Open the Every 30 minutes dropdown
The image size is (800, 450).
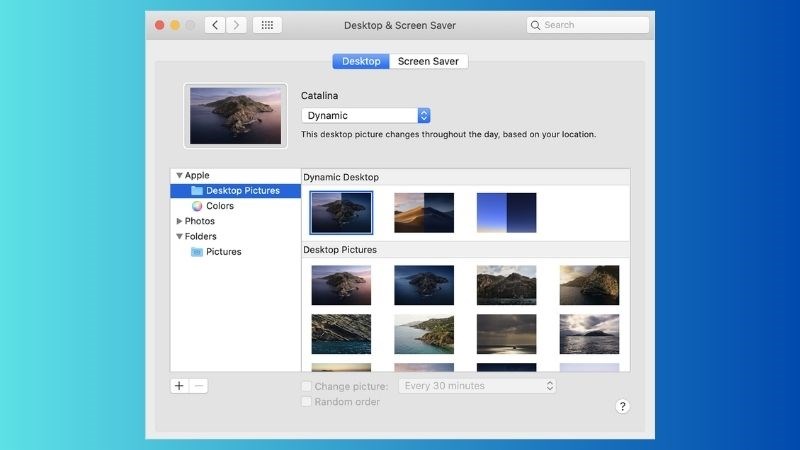click(478, 386)
